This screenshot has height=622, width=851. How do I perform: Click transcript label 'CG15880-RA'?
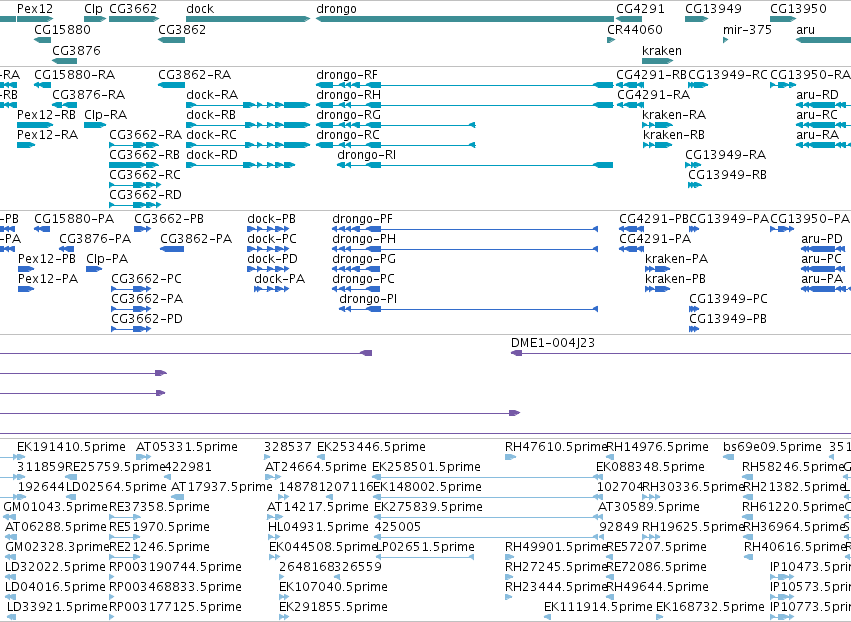click(x=75, y=74)
